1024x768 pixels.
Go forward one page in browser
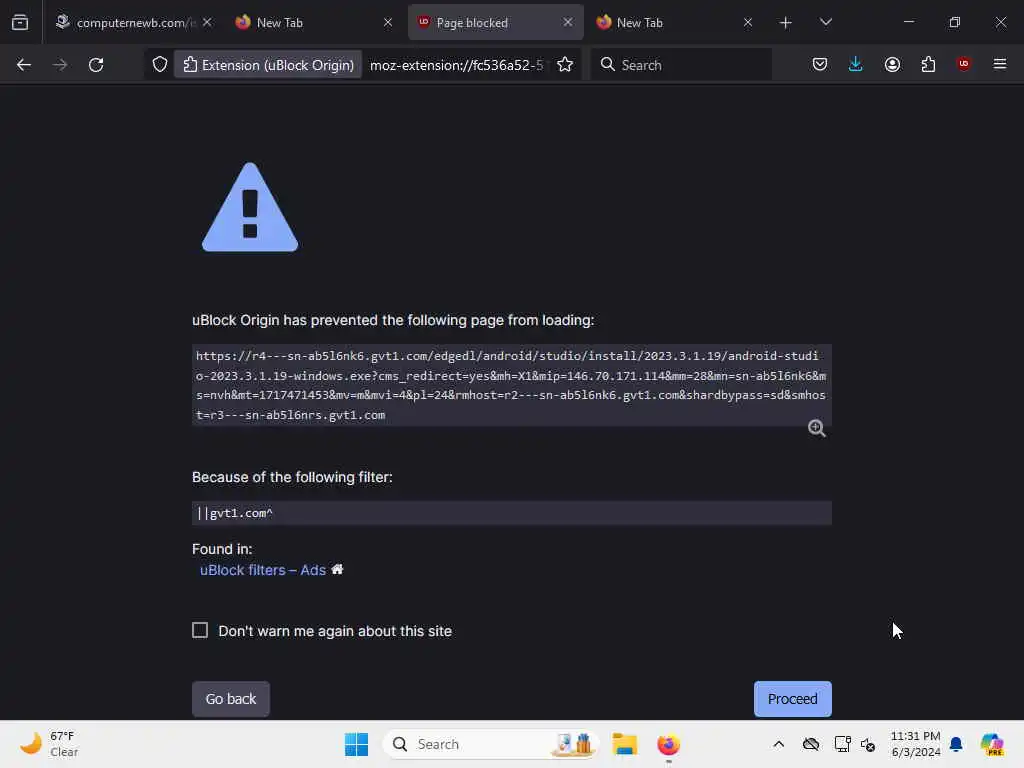(60, 65)
